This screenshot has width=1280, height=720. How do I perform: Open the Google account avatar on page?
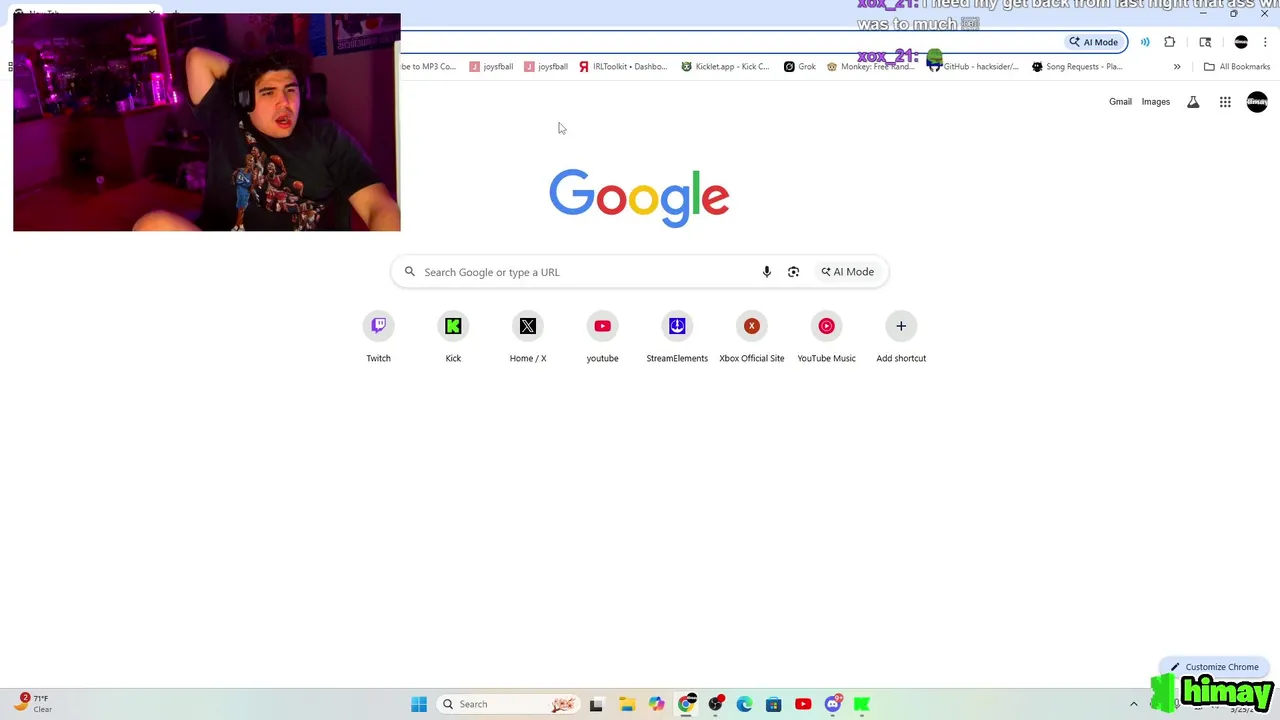pyautogui.click(x=1257, y=102)
